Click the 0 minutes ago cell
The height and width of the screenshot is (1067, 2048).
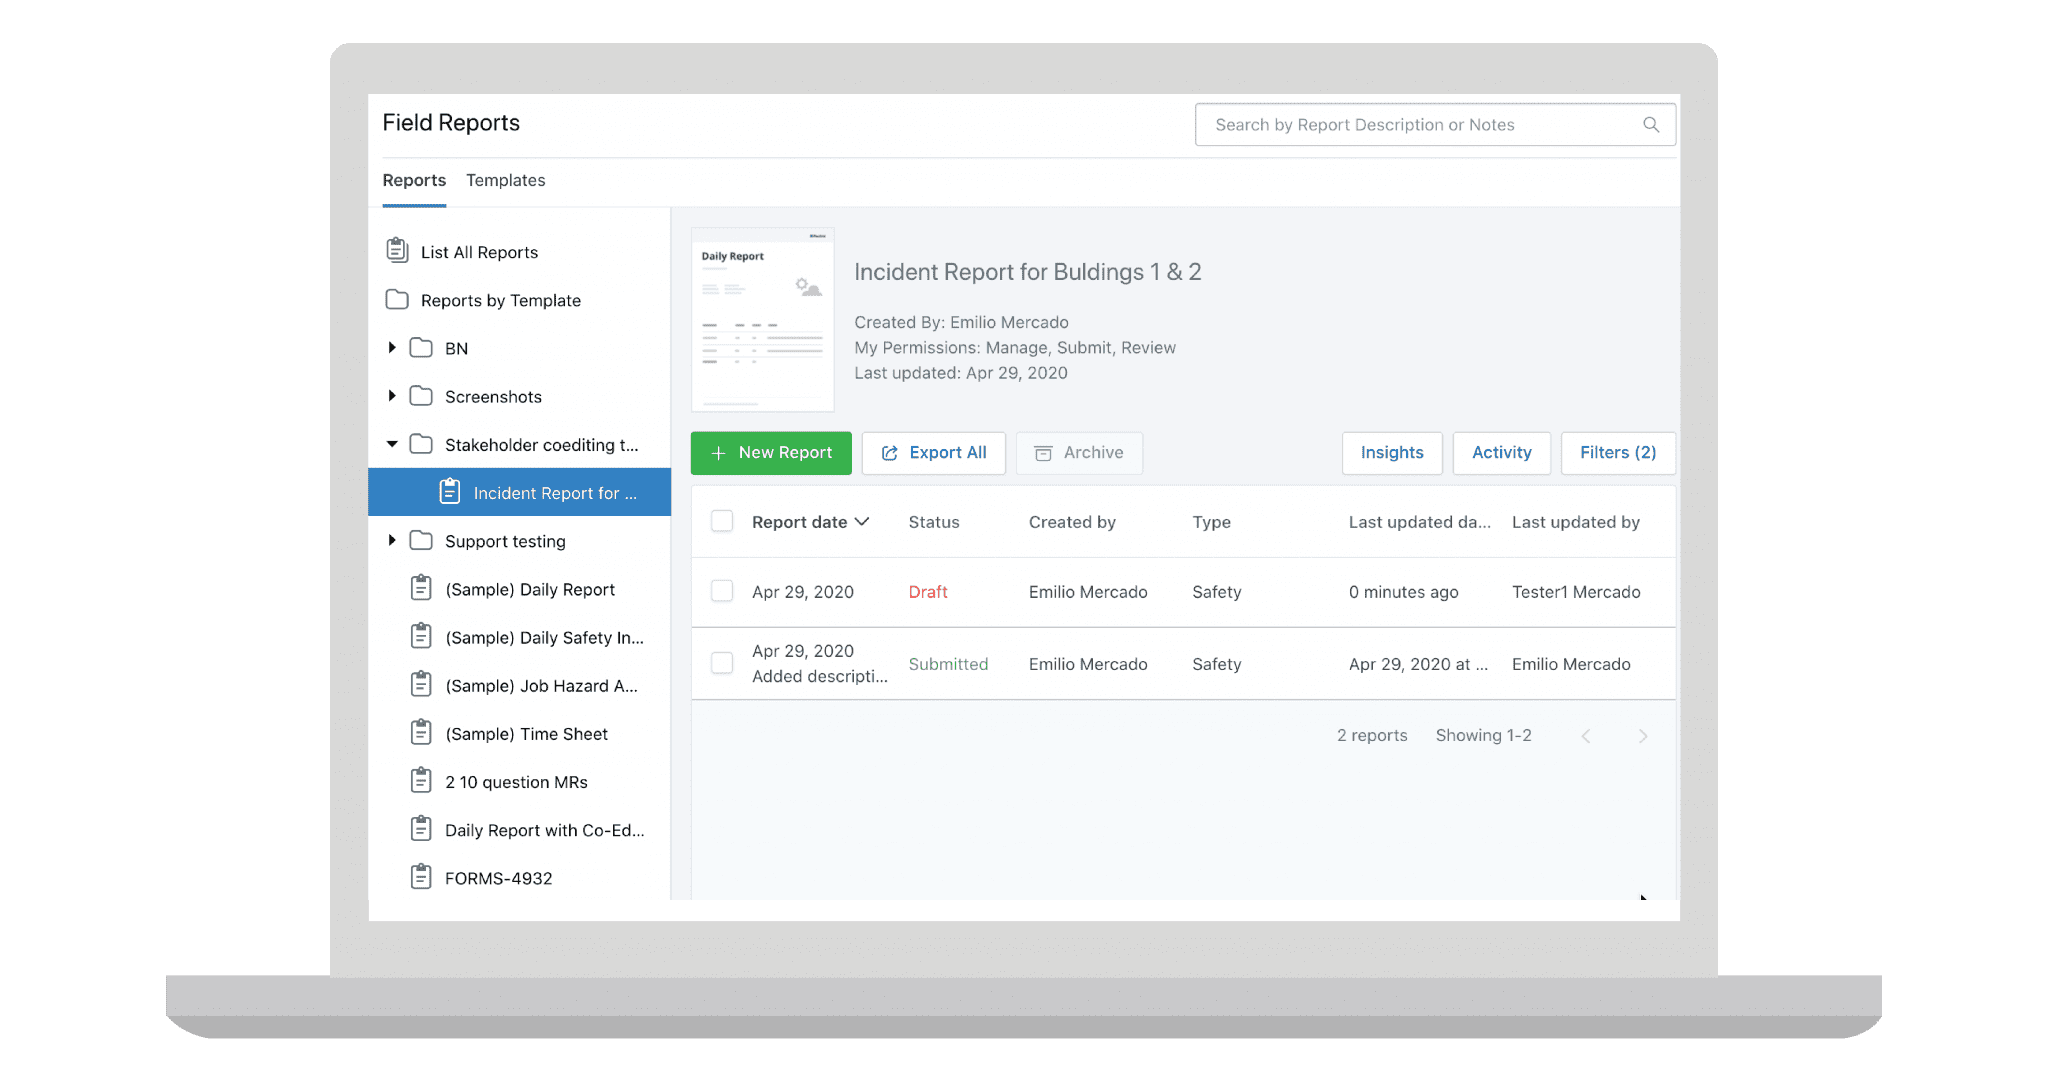[x=1403, y=592]
